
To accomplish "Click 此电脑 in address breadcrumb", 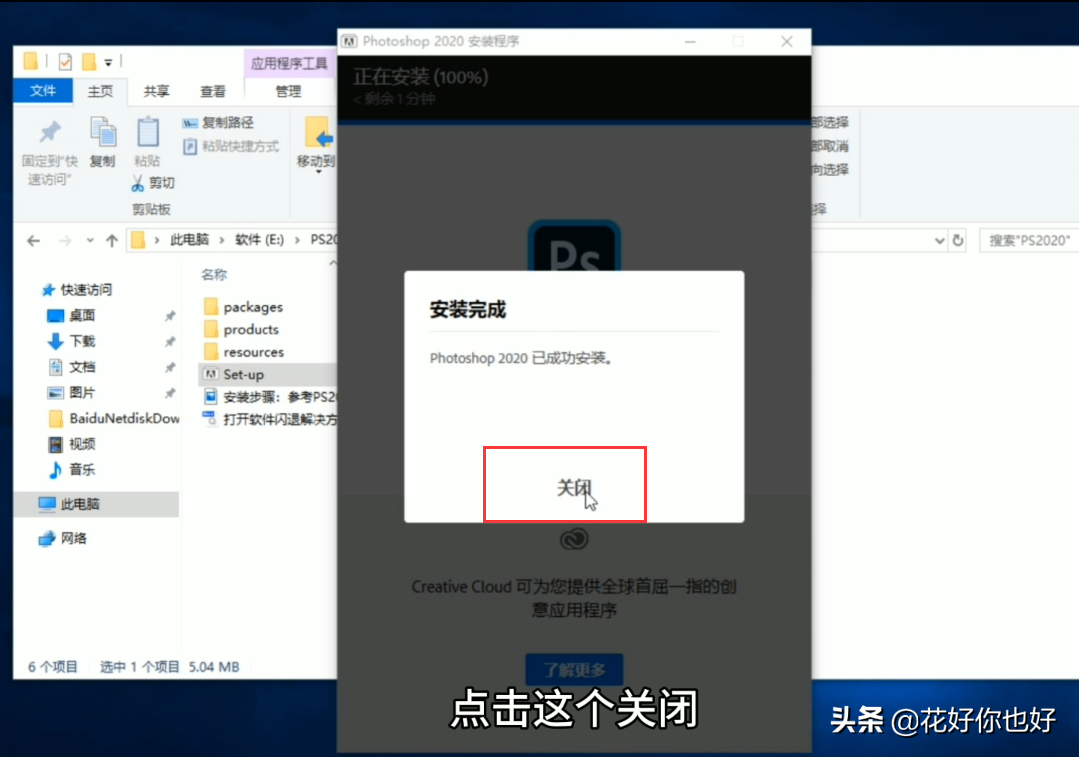I will coord(189,239).
